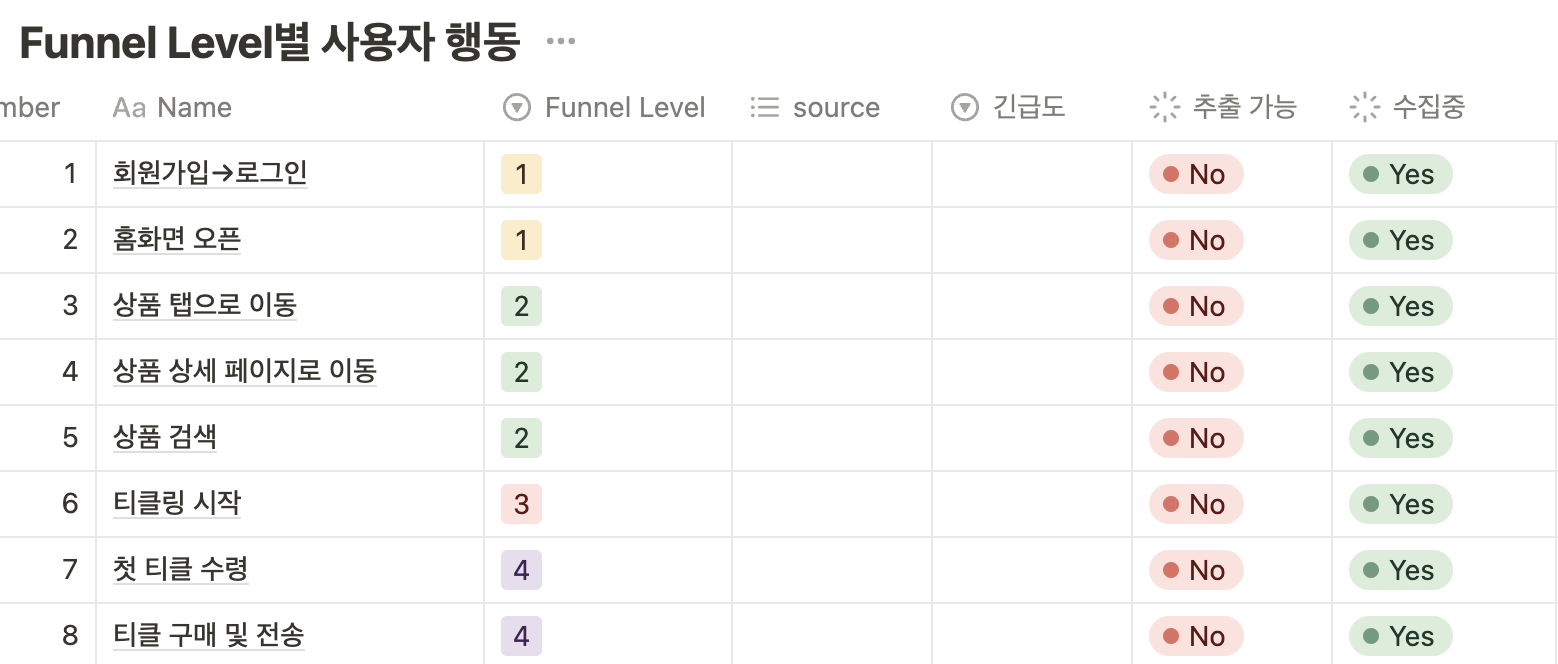Click the Aa icon in the Name column
The height and width of the screenshot is (664, 1558).
coord(129,108)
